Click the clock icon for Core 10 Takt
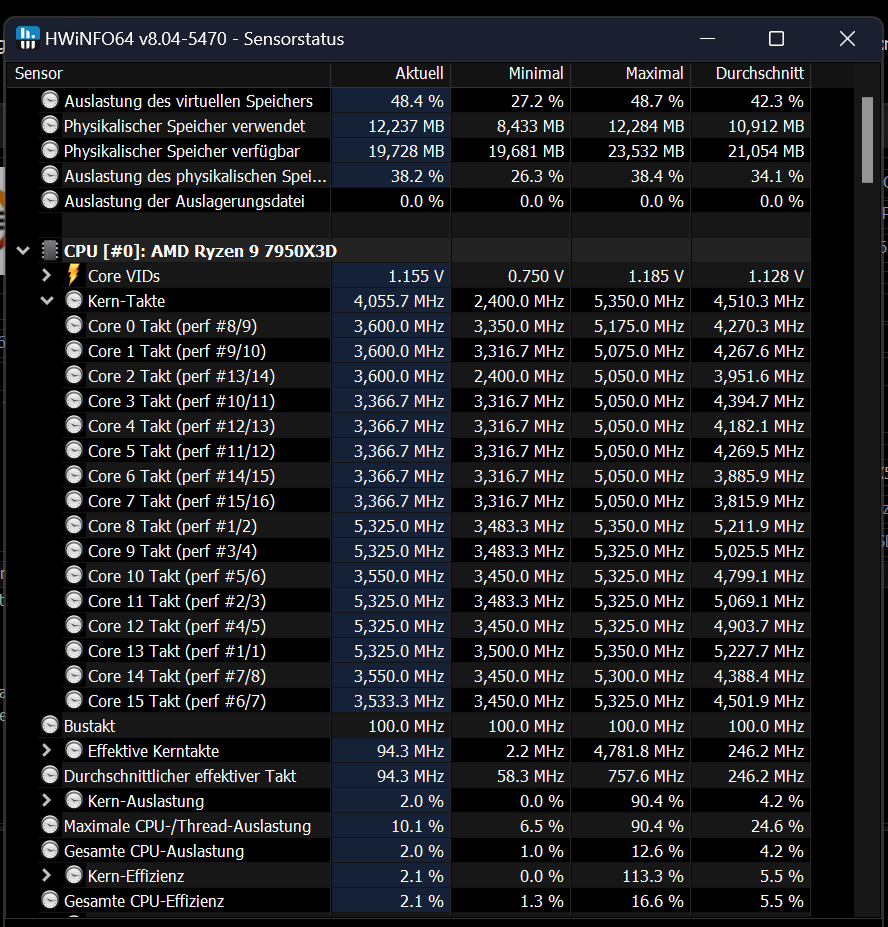 74,575
